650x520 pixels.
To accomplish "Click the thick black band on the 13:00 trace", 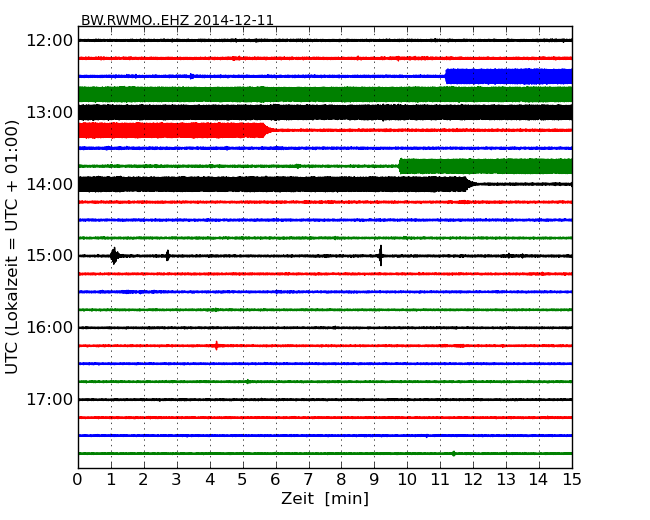I will tap(325, 112).
